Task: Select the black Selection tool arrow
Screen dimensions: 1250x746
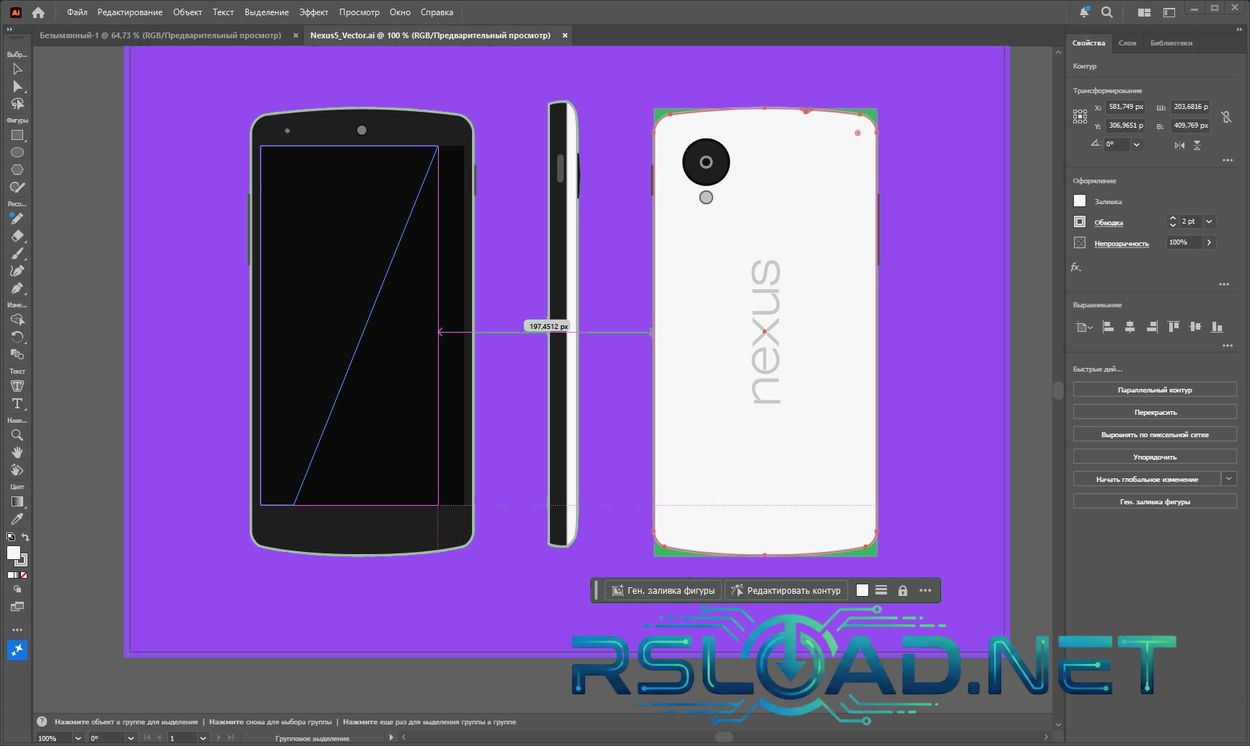Action: 16,69
